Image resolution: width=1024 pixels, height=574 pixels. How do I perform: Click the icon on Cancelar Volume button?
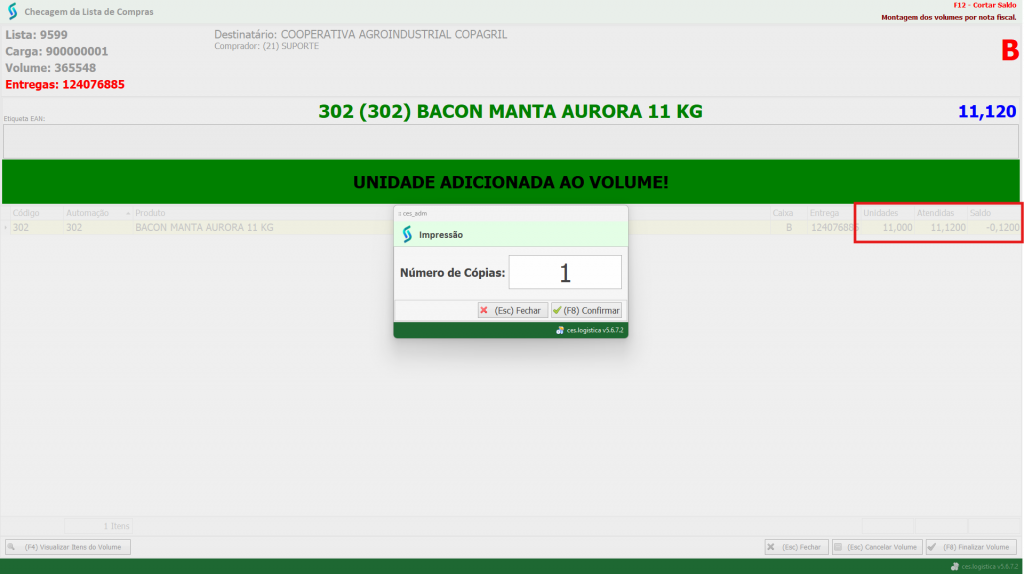point(838,547)
